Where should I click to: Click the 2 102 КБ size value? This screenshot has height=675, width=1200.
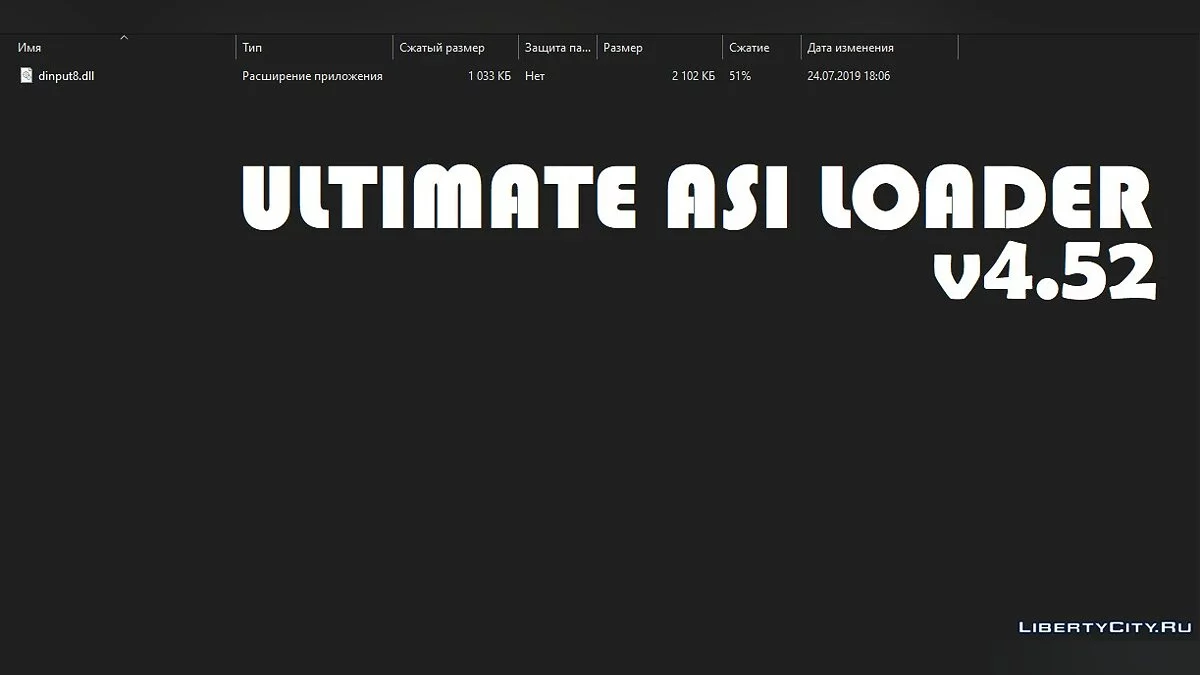[693, 76]
